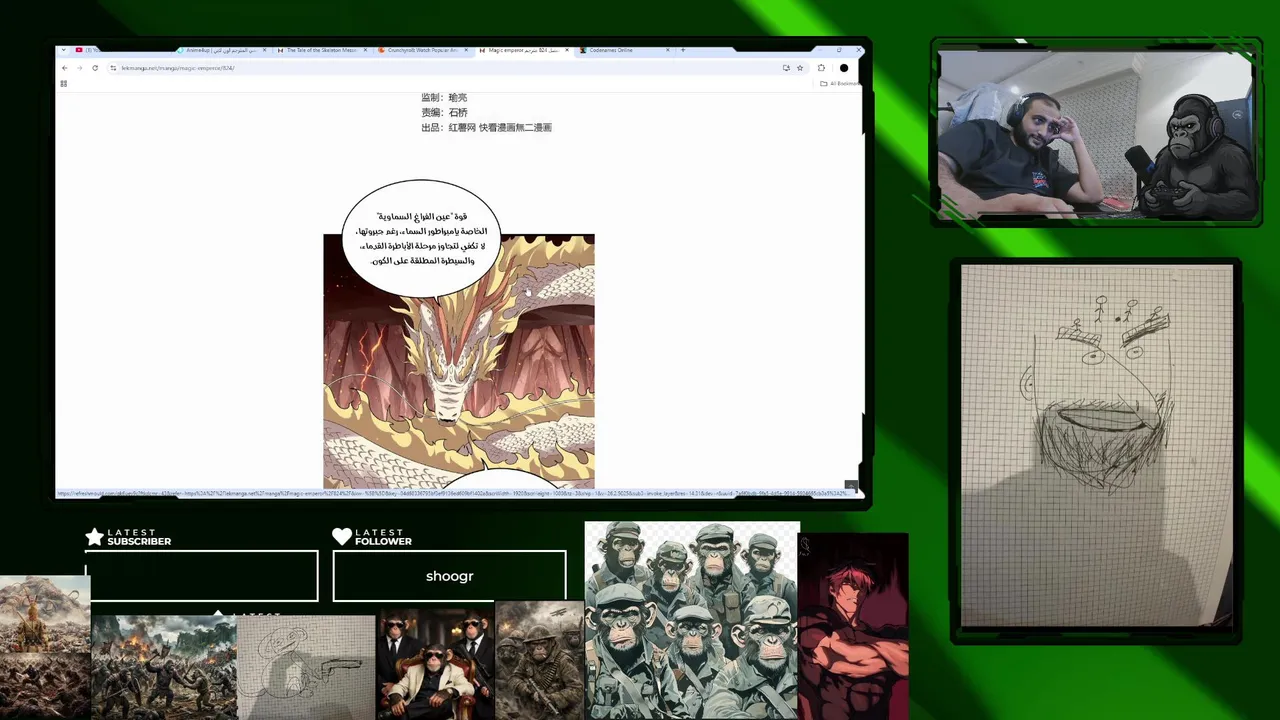This screenshot has width=1280, height=720.
Task: Click the site info icon in address bar
Action: click(x=114, y=68)
